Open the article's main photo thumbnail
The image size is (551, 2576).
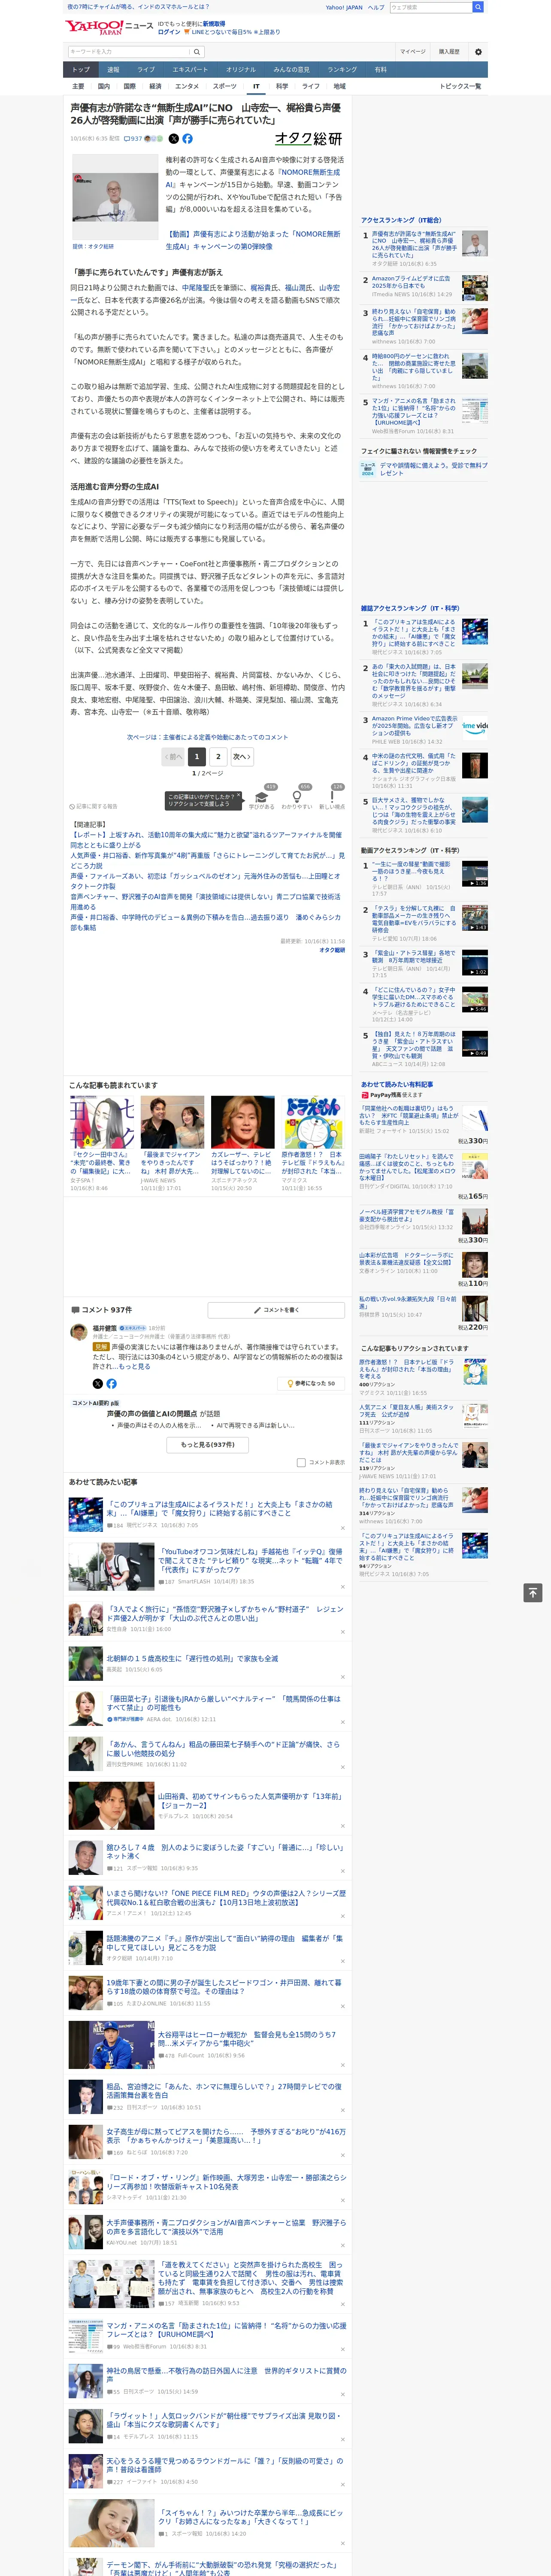[x=115, y=198]
